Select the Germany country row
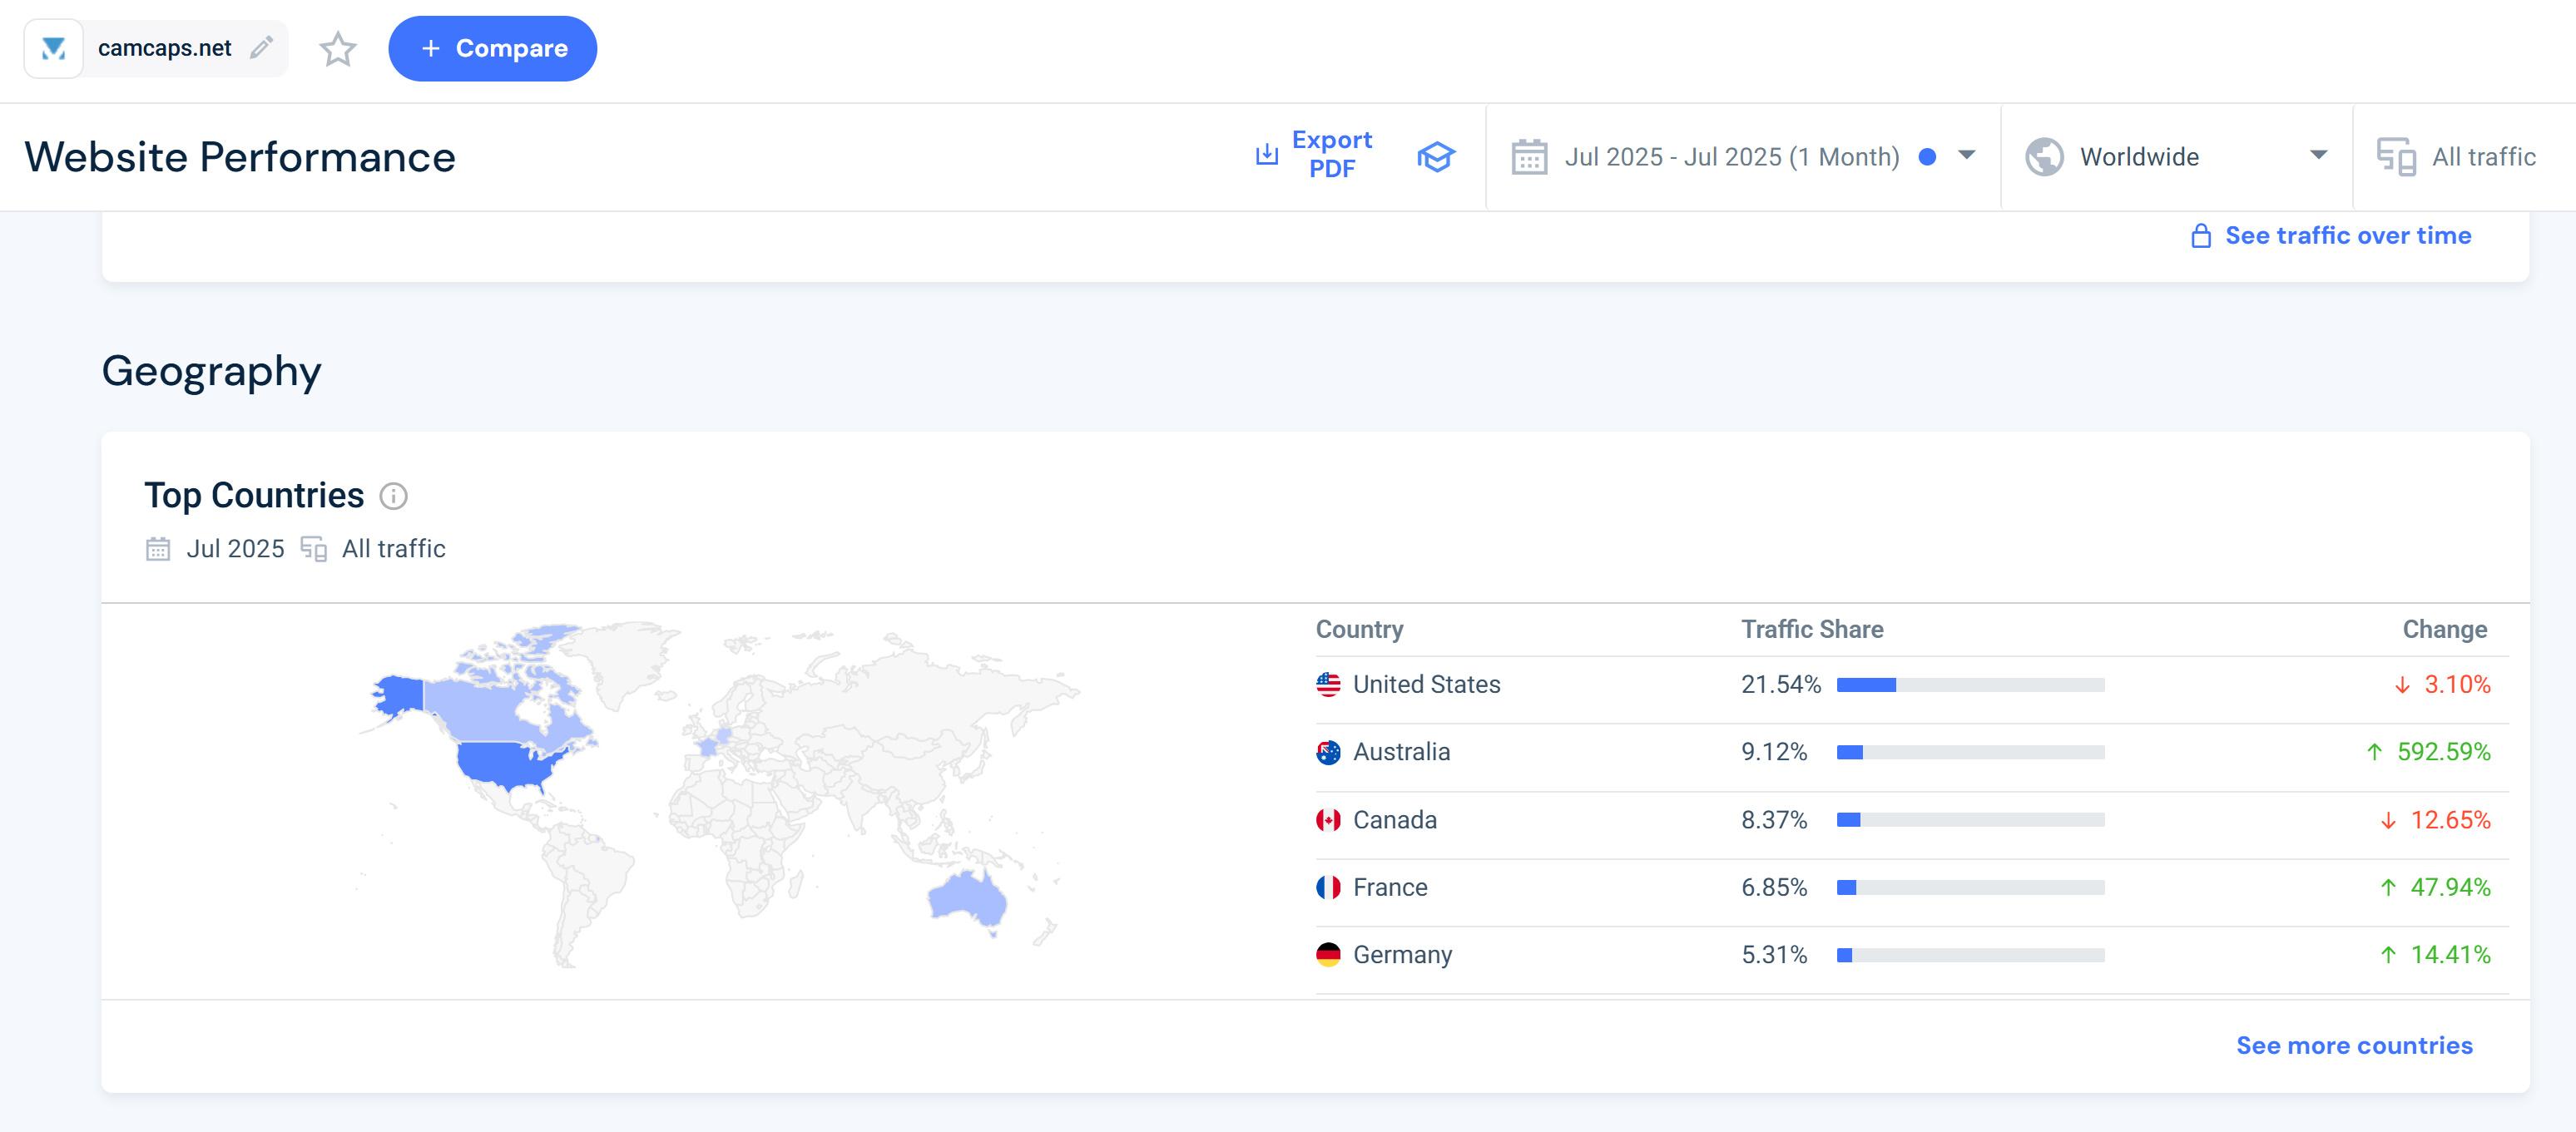Screen dimensions: 2576x1132 (1402, 955)
